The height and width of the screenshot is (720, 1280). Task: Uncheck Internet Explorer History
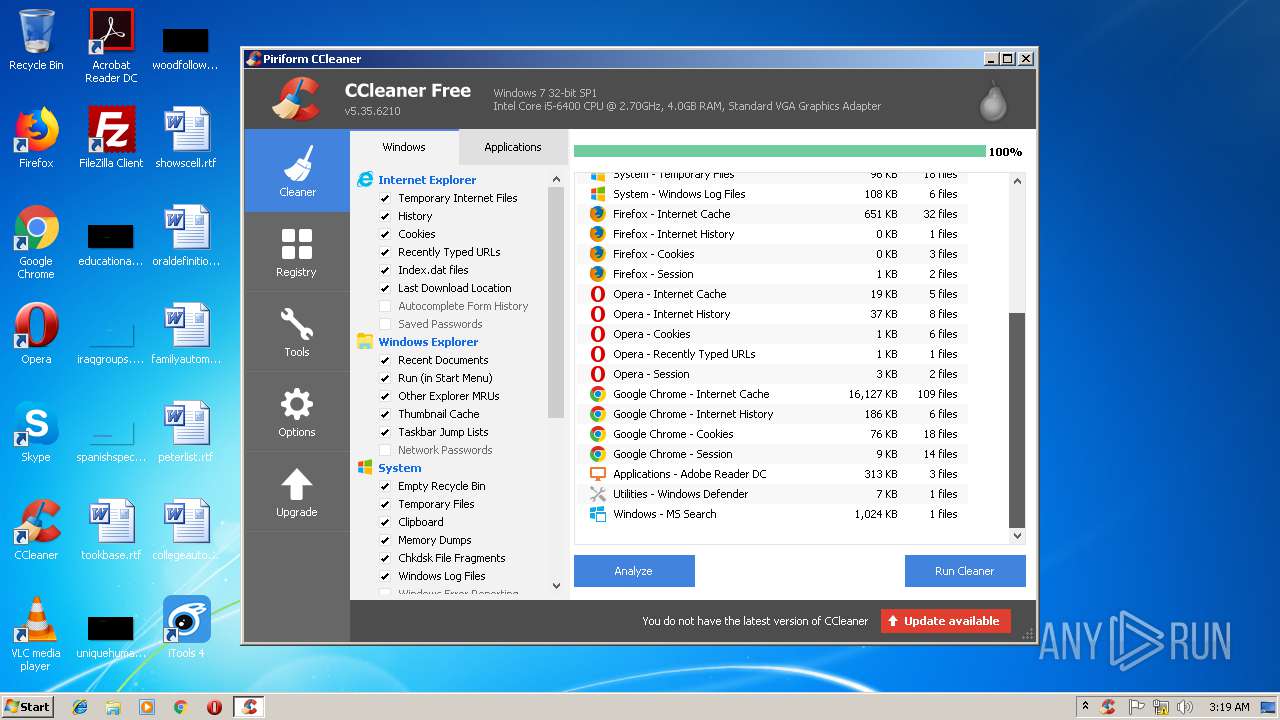pyautogui.click(x=385, y=216)
